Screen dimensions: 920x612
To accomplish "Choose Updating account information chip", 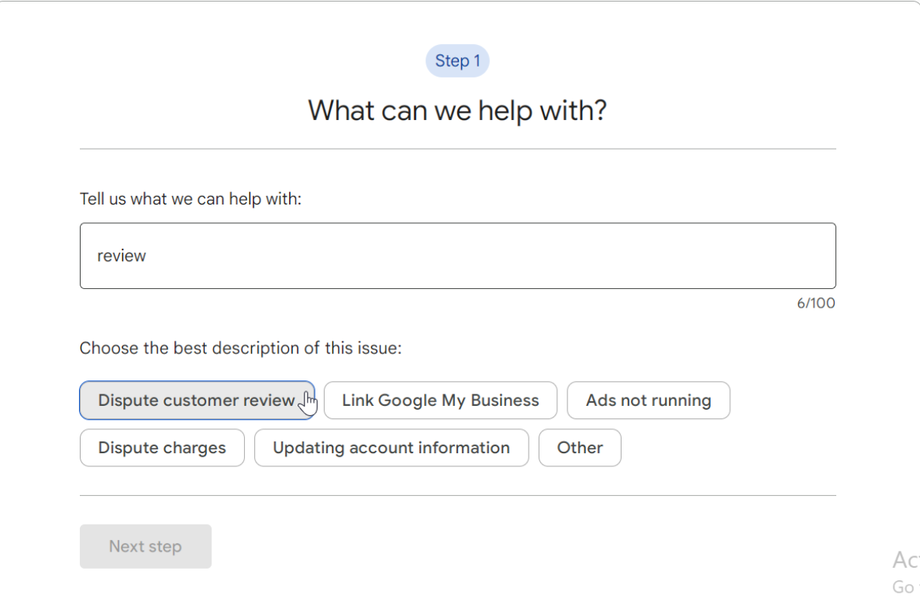I will click(x=391, y=448).
